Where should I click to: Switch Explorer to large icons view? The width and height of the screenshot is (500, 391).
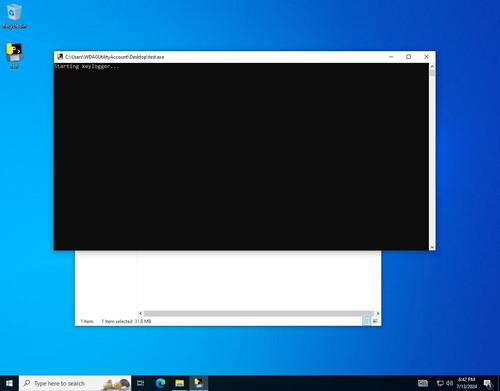[x=375, y=321]
